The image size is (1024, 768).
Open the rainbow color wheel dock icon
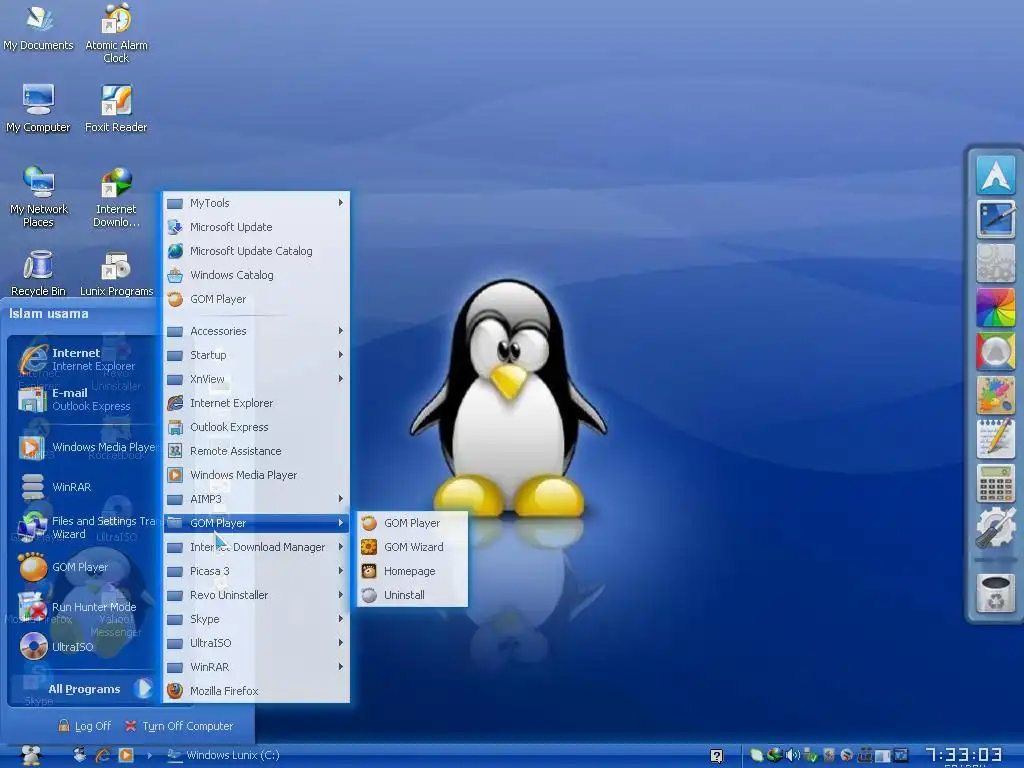pyautogui.click(x=995, y=307)
